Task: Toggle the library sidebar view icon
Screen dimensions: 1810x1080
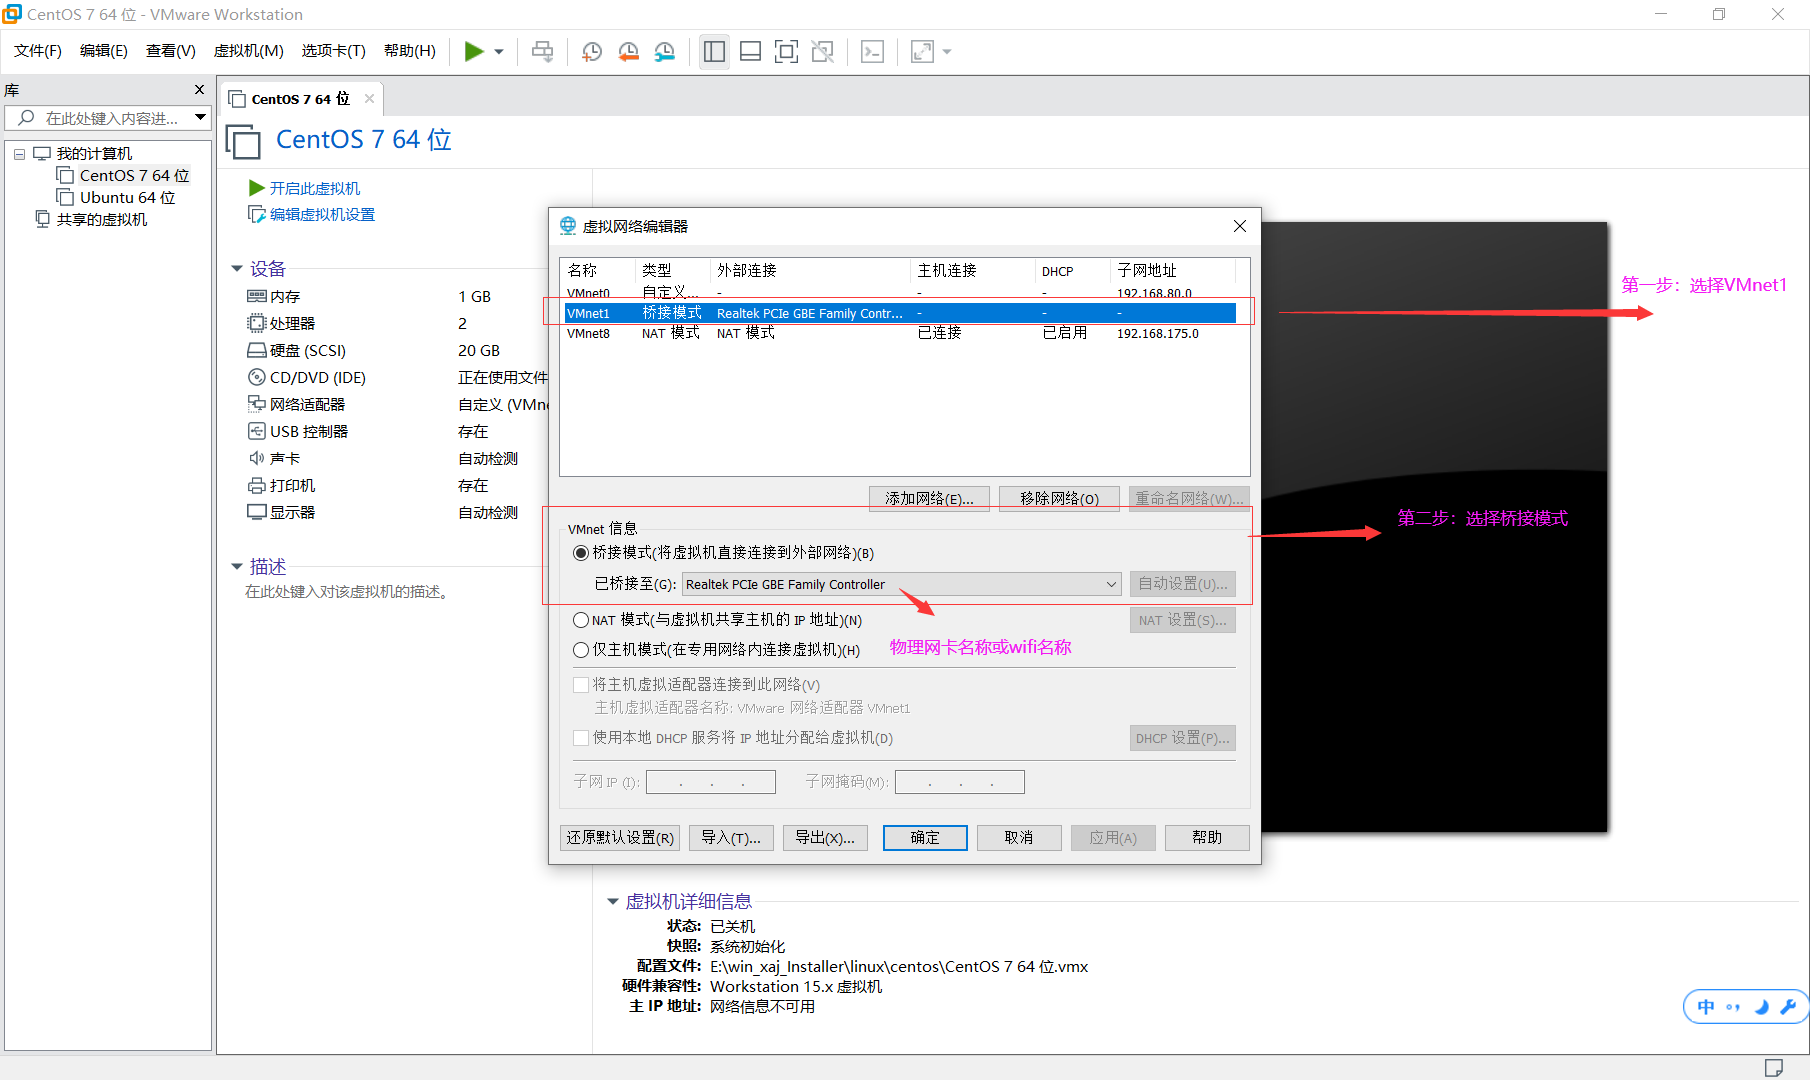Action: [x=714, y=51]
